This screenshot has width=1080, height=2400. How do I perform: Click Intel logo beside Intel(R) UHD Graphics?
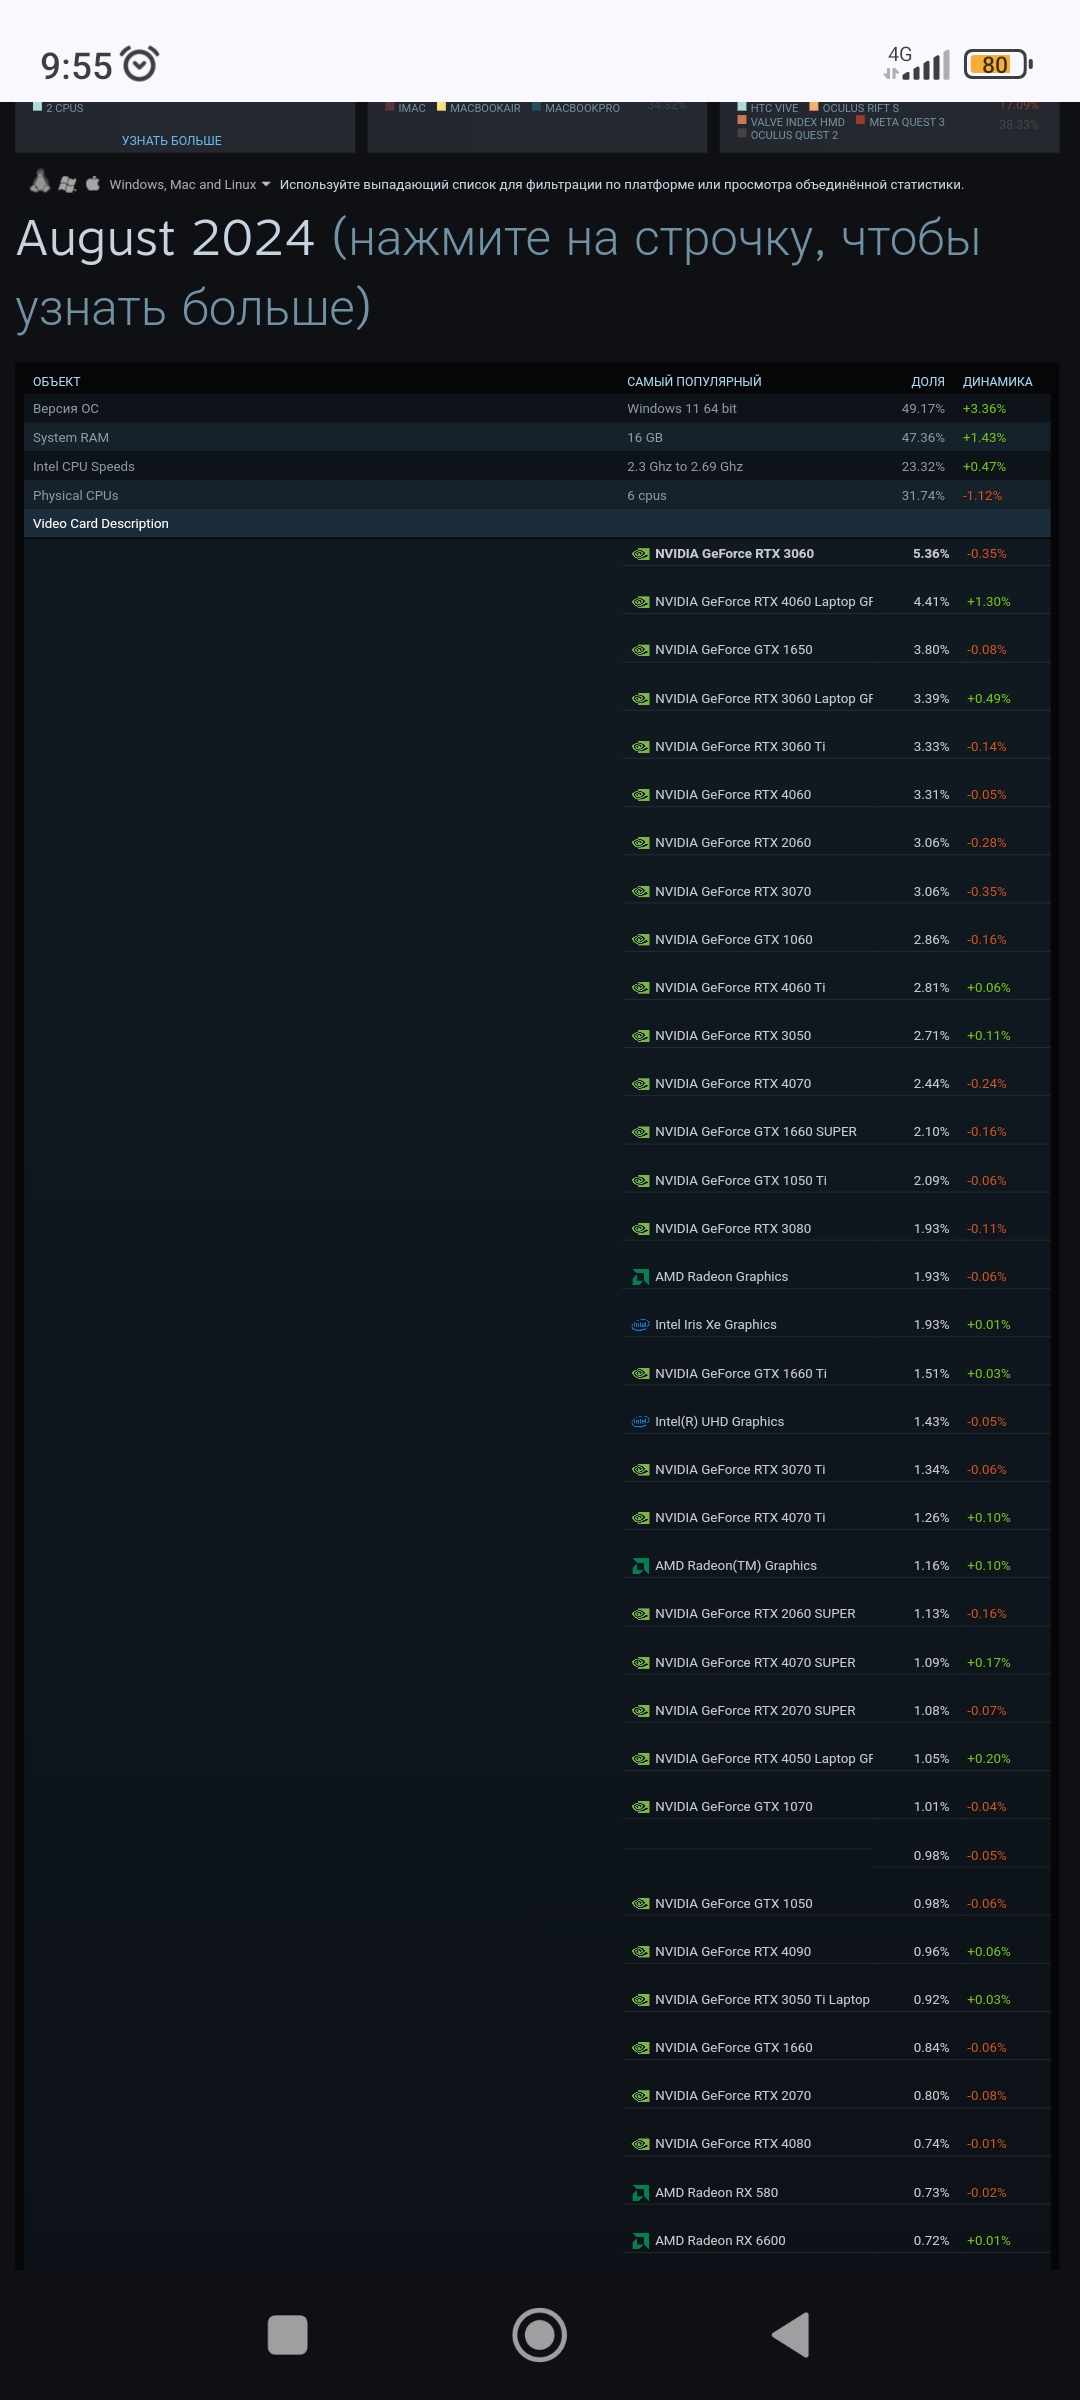(x=641, y=1422)
